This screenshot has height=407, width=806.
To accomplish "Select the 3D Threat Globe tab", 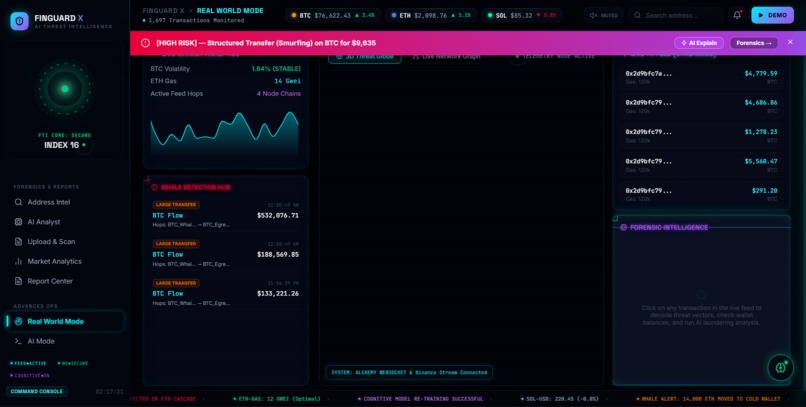I will [x=364, y=57].
